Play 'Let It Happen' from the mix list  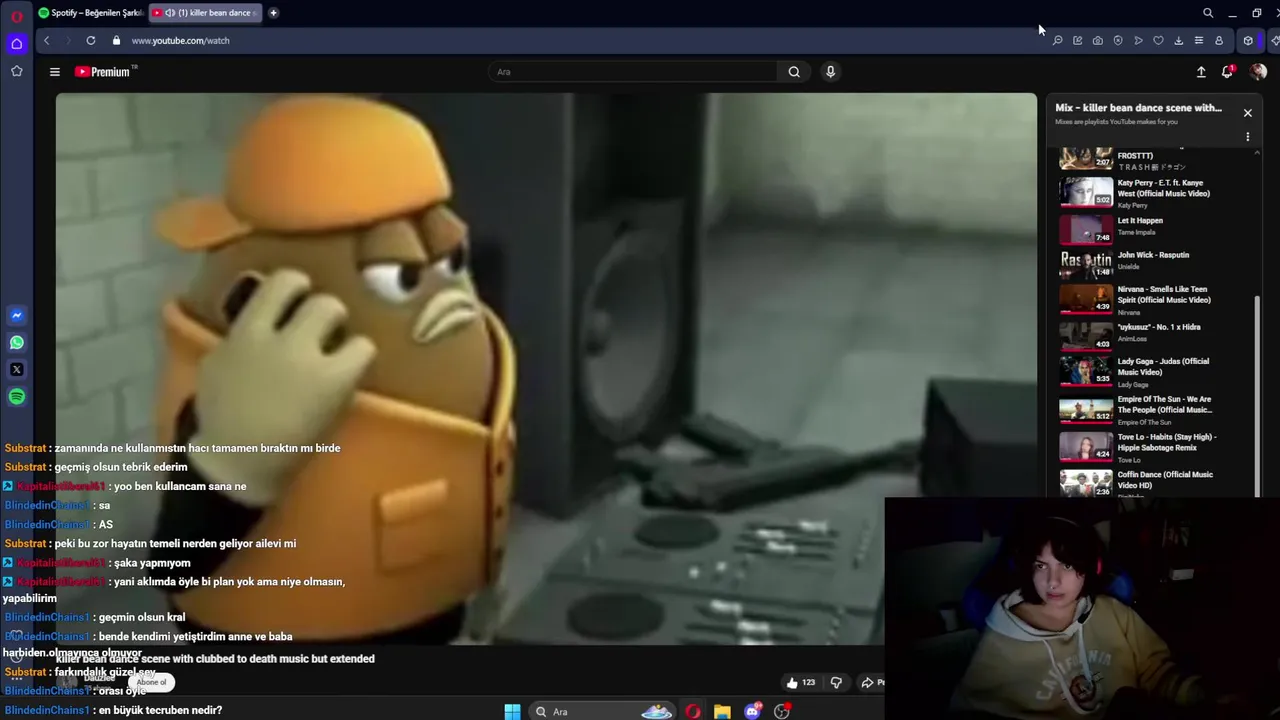tap(1140, 221)
